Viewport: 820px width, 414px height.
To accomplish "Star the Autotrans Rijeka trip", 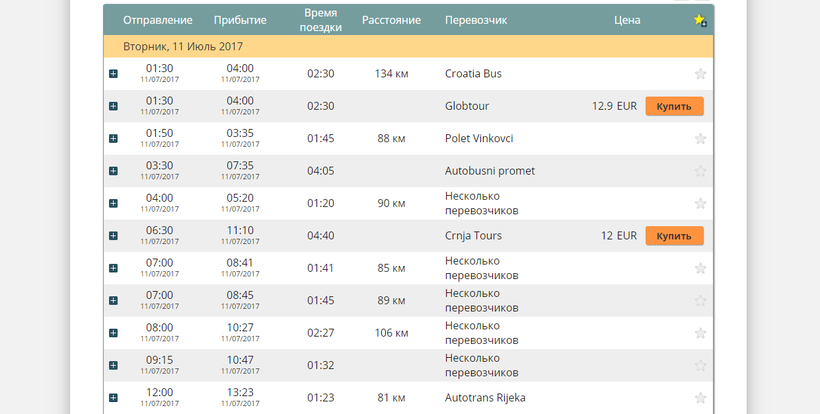I will point(700,398).
